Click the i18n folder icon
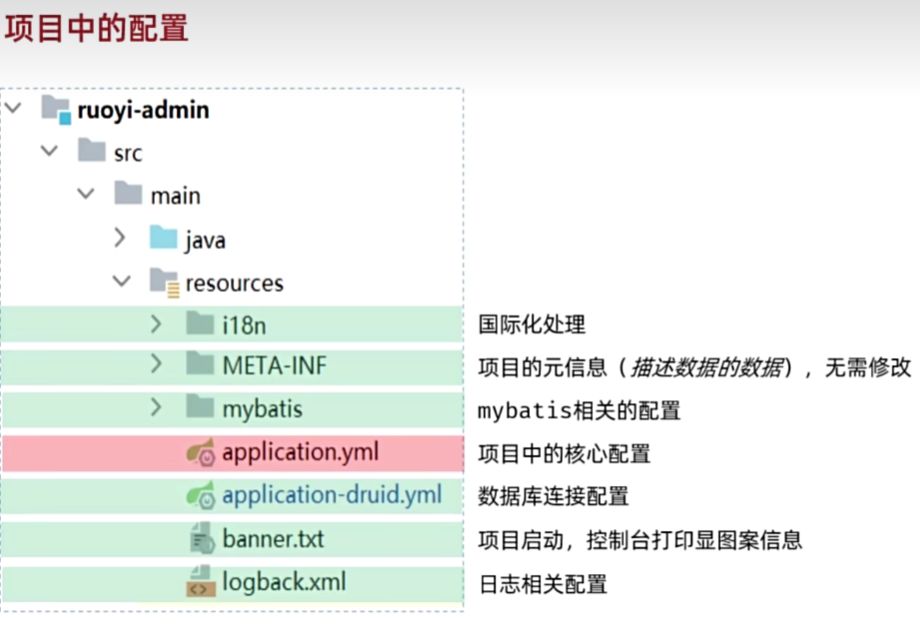The image size is (920, 625). 200,323
